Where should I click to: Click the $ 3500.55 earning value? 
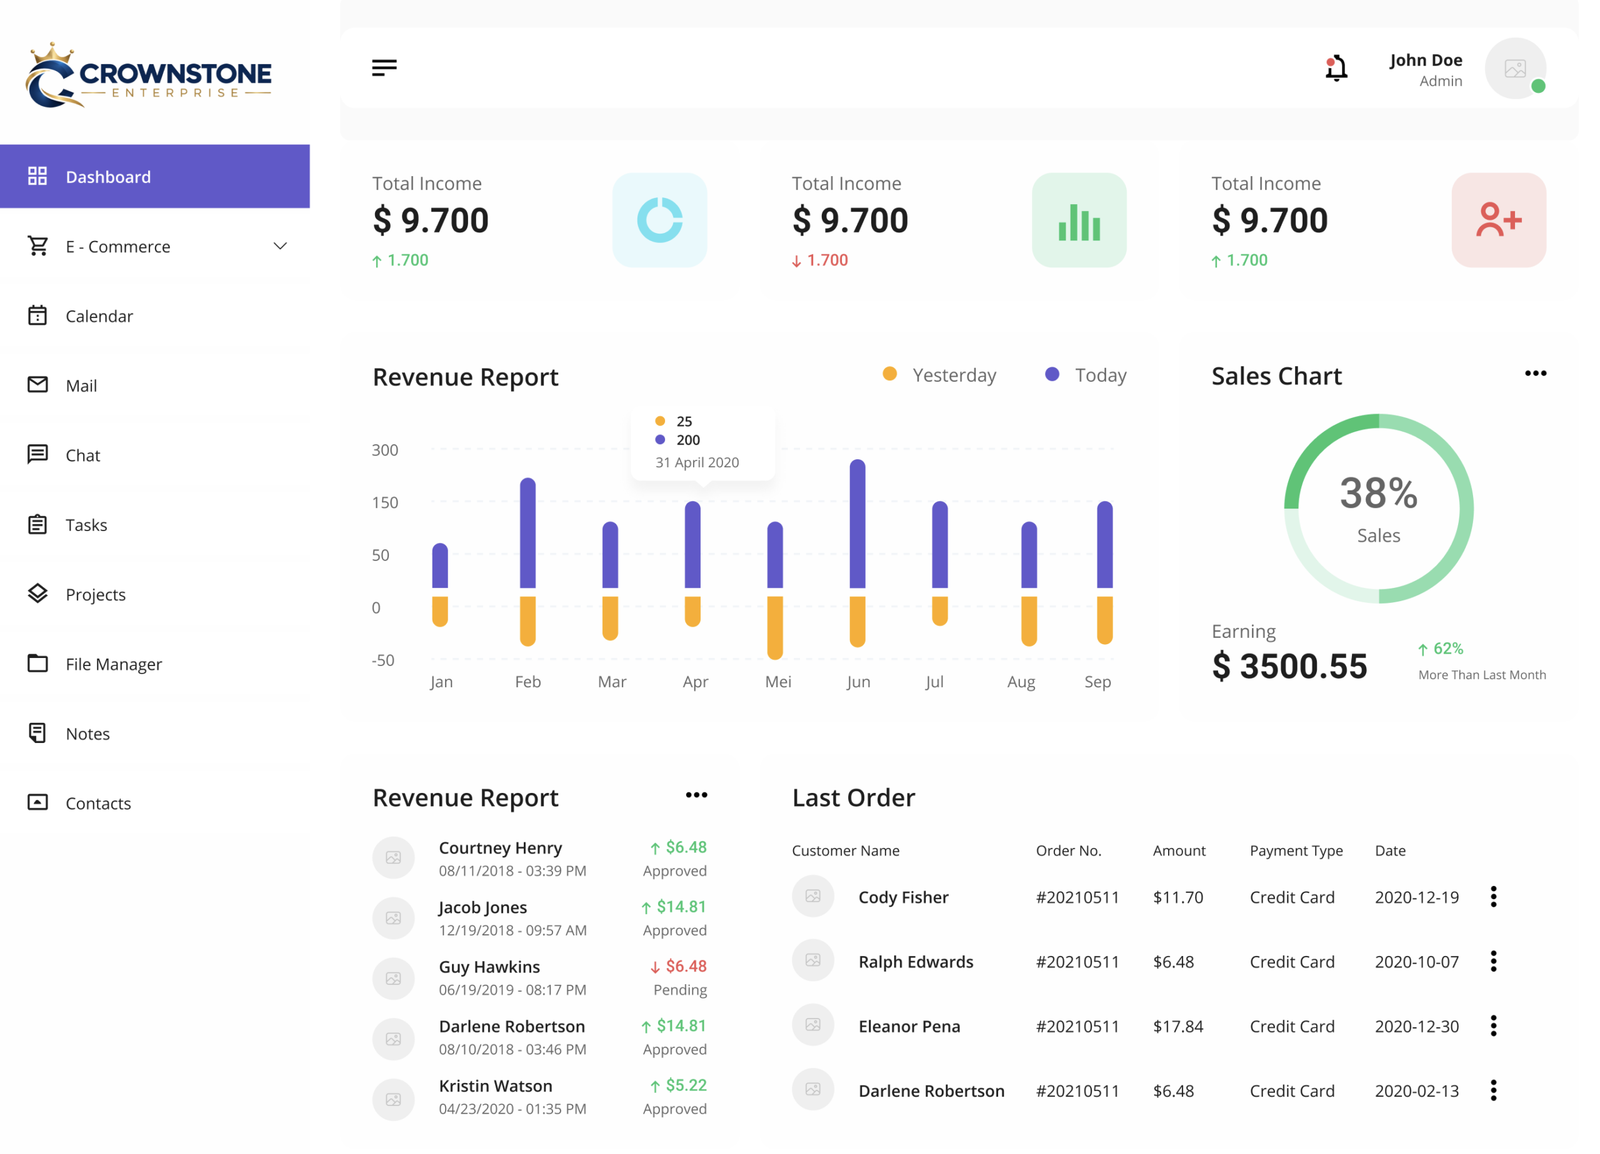(1289, 666)
